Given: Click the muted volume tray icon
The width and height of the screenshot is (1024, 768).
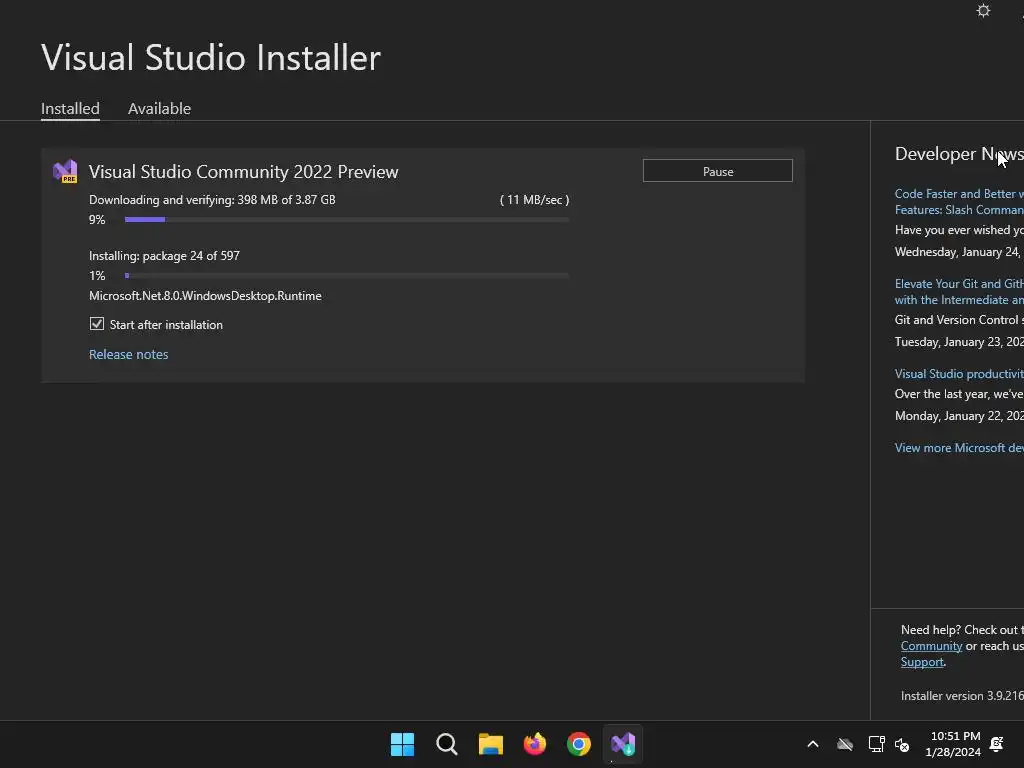Looking at the screenshot, I should tap(902, 744).
